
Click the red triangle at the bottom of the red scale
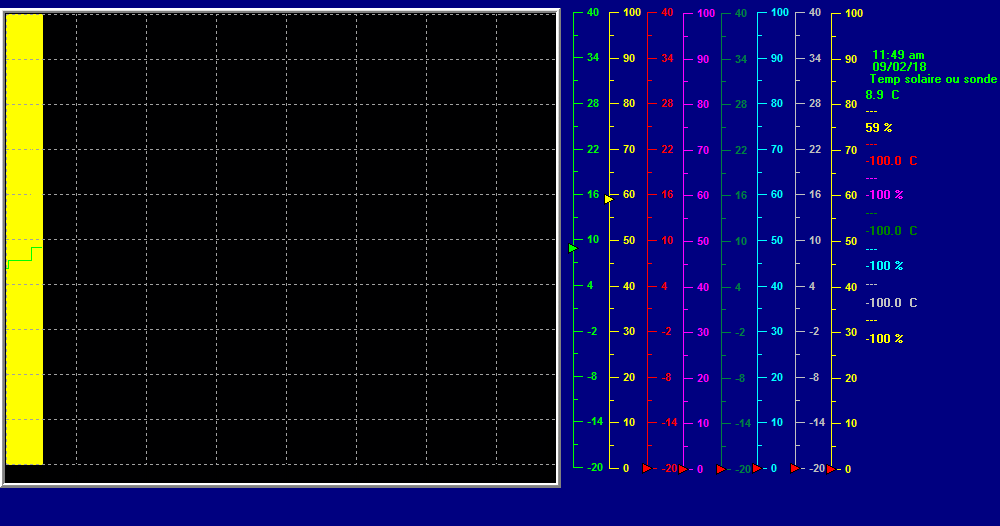647,468
